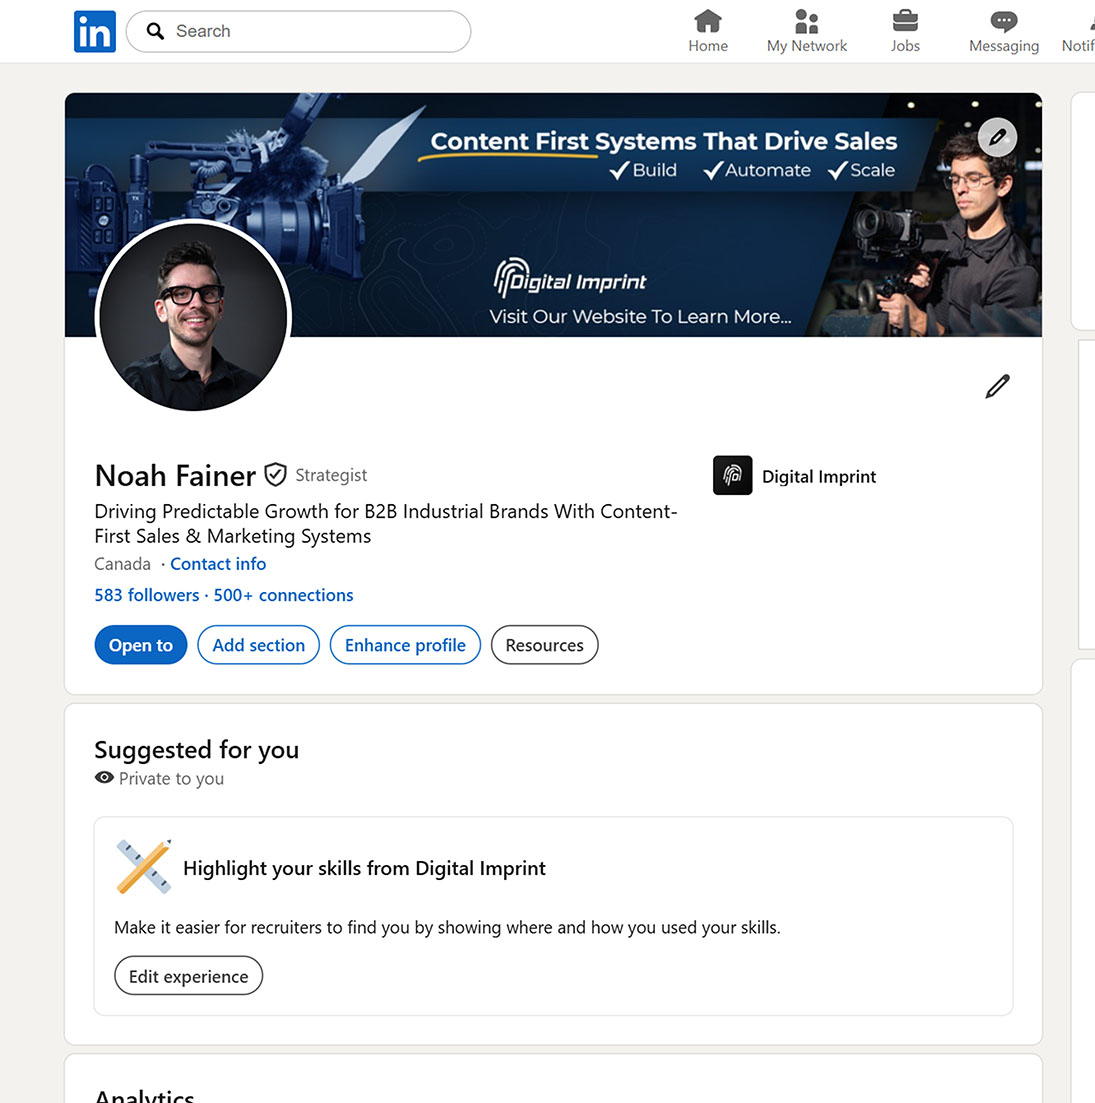
Task: View the 583 followers link
Action: point(147,595)
